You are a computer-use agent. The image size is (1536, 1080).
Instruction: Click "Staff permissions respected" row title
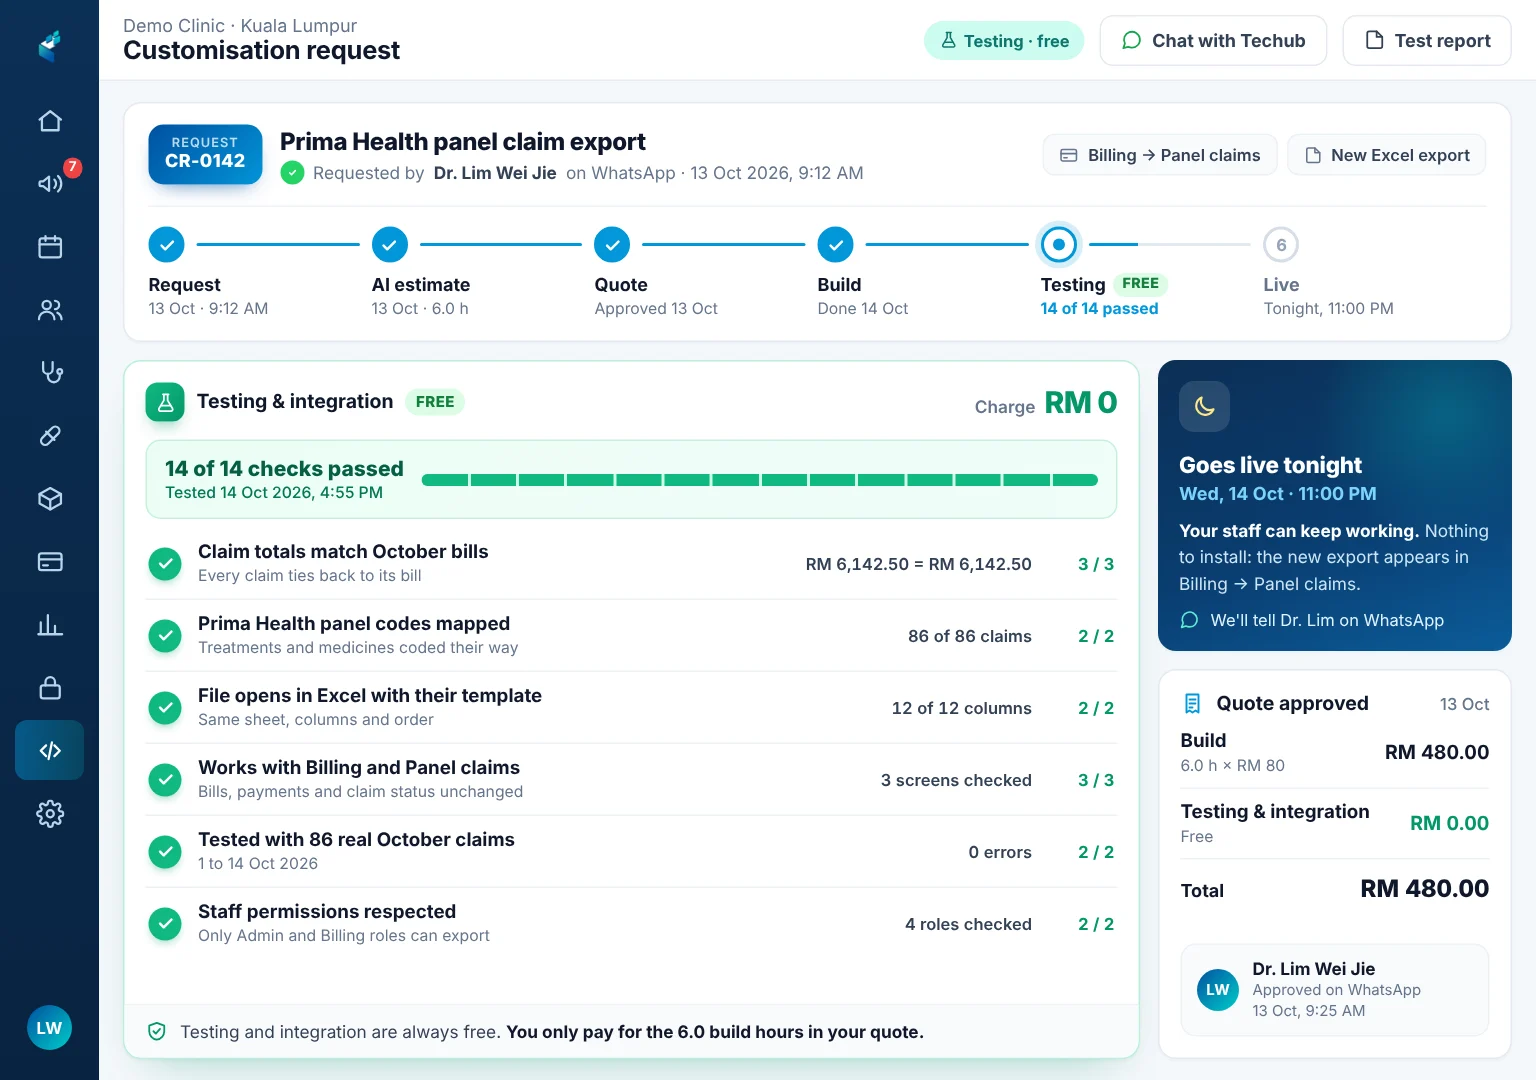click(x=327, y=911)
